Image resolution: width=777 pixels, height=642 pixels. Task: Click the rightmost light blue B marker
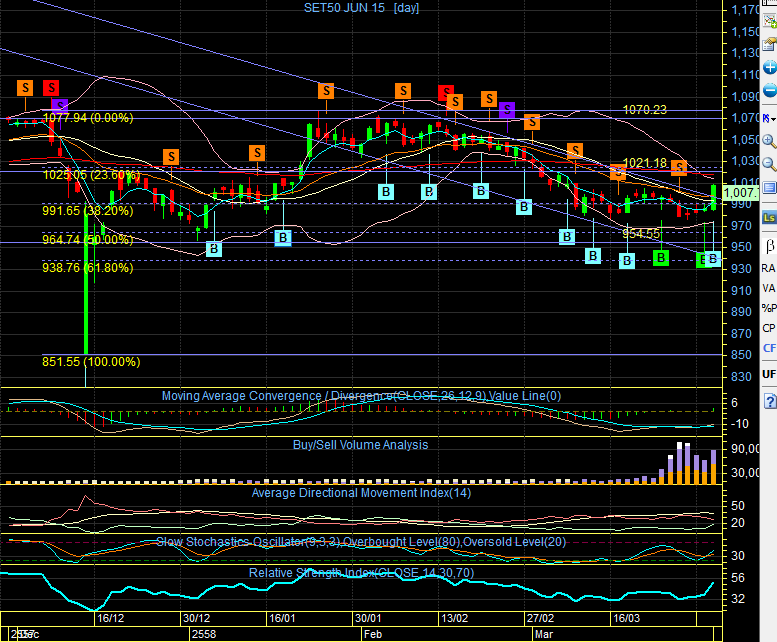pyautogui.click(x=713, y=259)
